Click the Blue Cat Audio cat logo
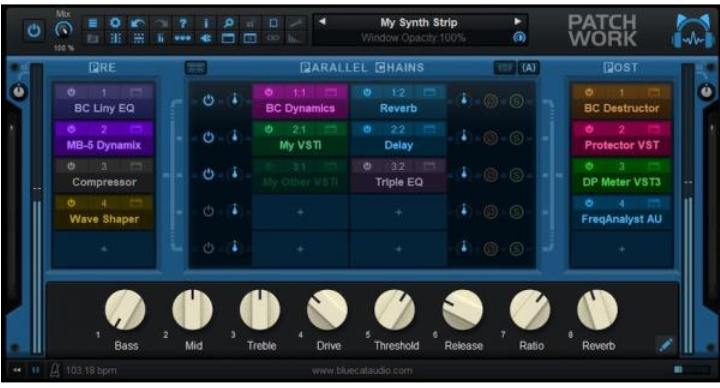720x388 pixels. coord(693,30)
